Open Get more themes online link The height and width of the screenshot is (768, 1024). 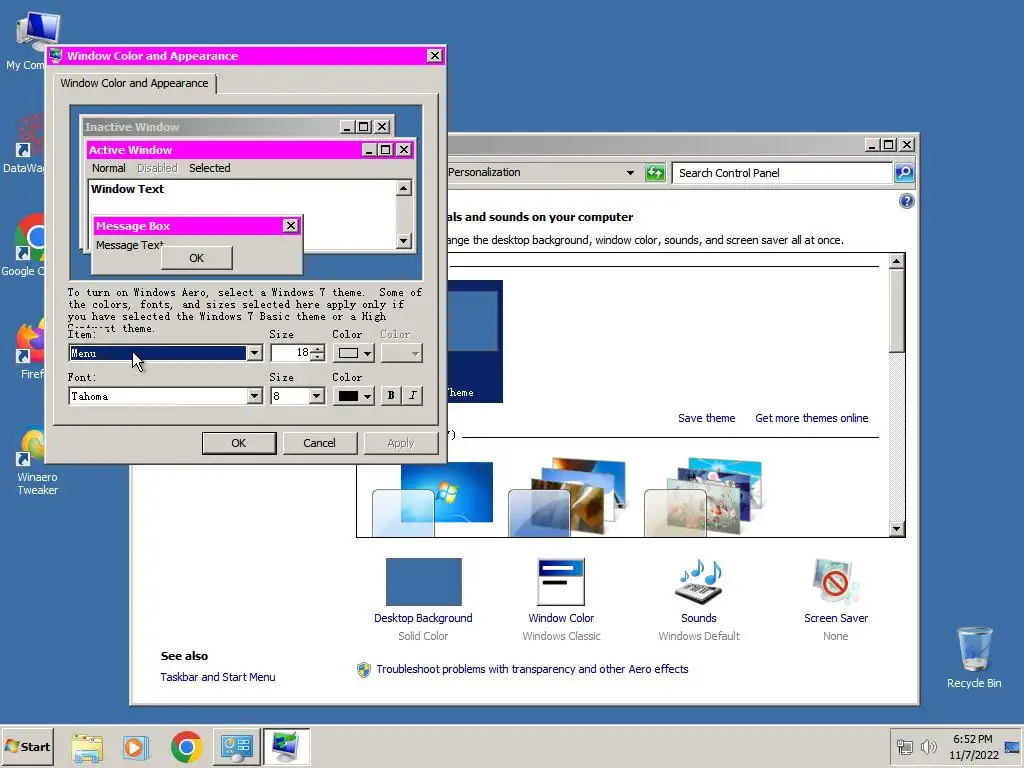coord(811,418)
